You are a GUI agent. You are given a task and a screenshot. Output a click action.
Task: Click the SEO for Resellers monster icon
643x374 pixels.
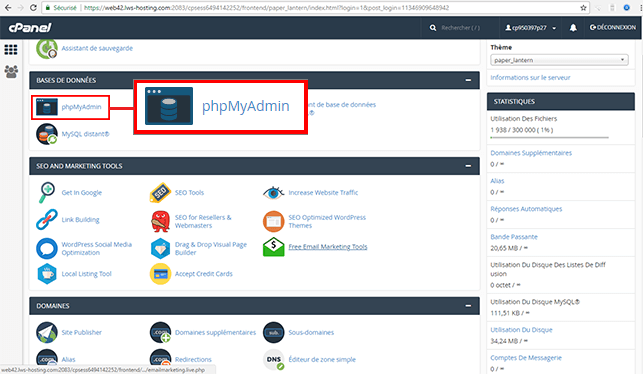pos(160,221)
